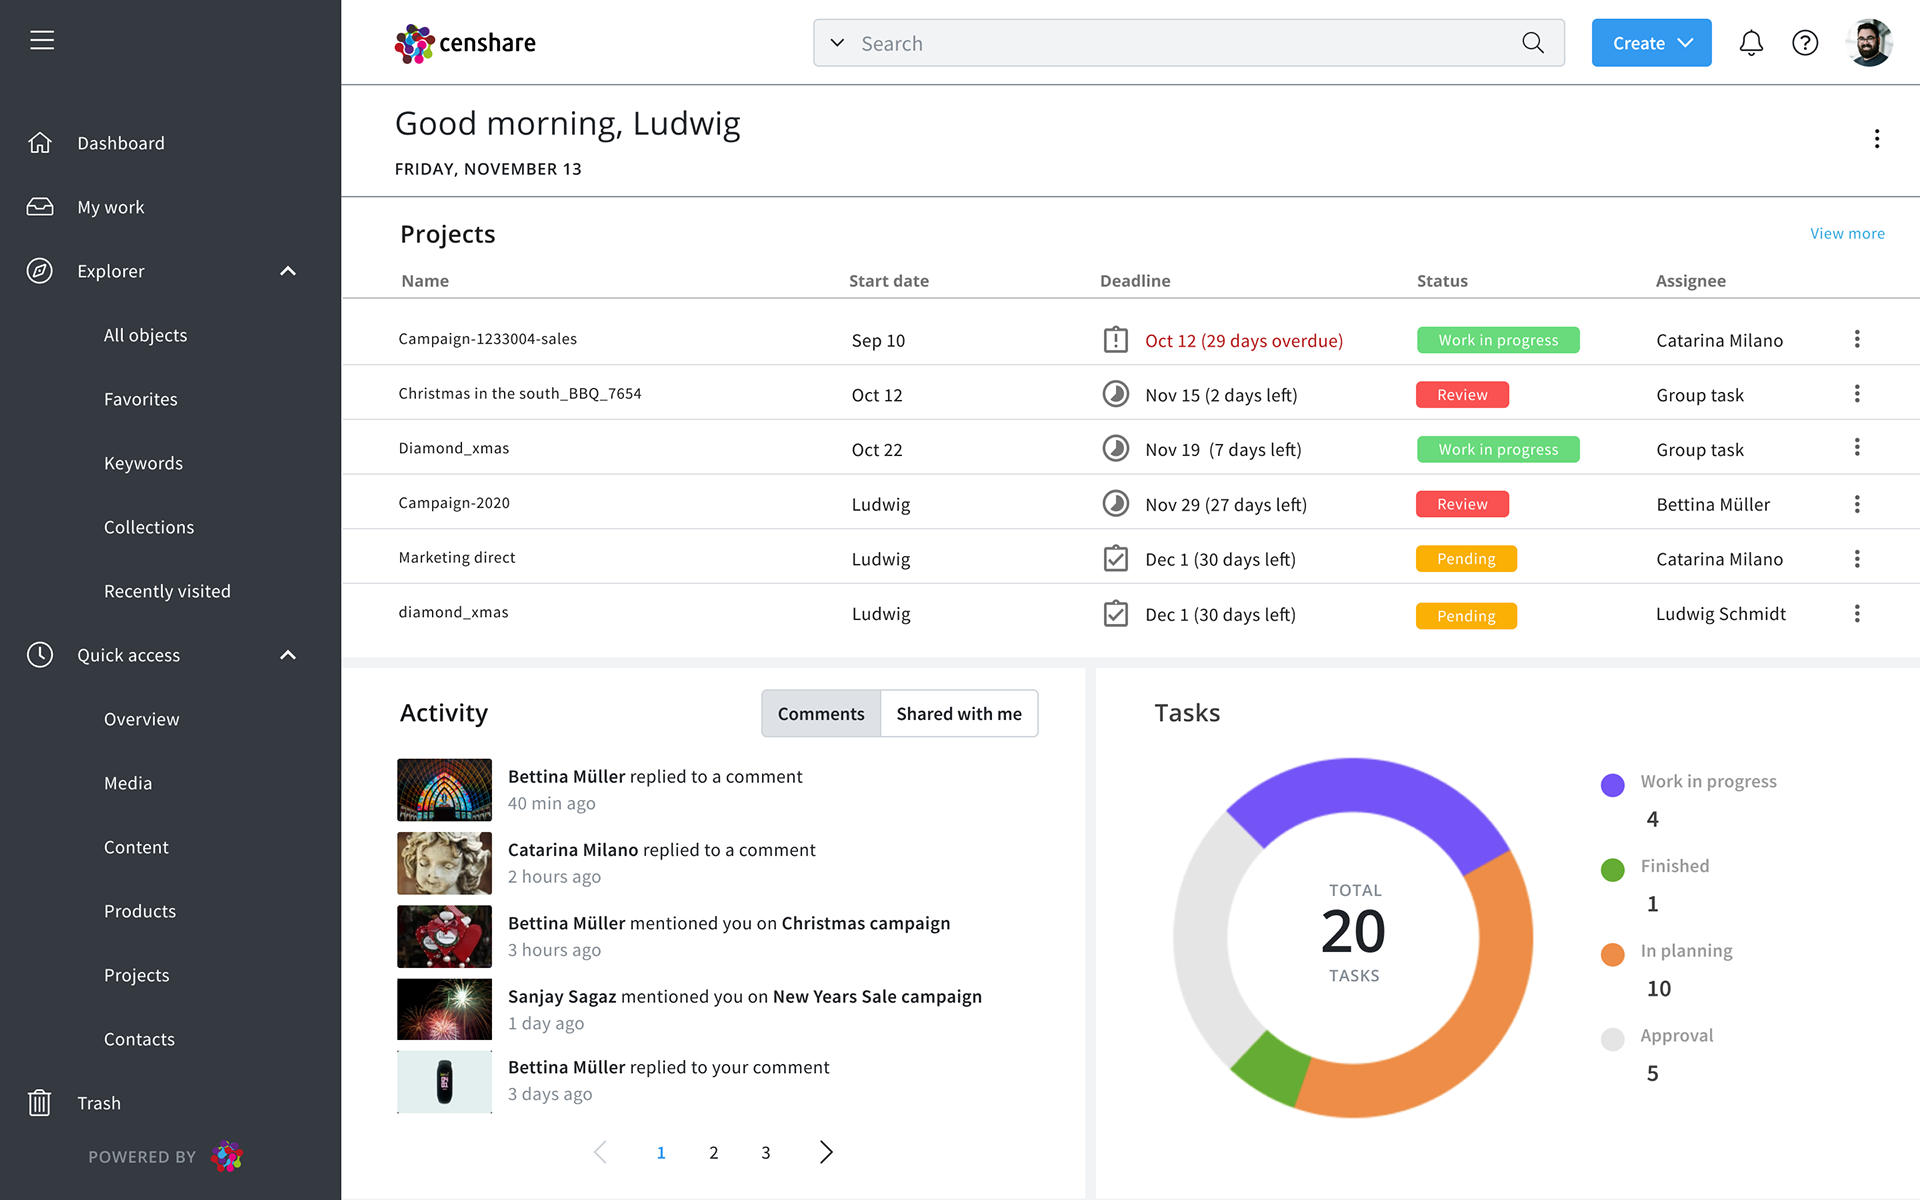Click the Work in progress purple legend dot
Viewport: 1920px width, 1200px height.
pyautogui.click(x=1612, y=785)
